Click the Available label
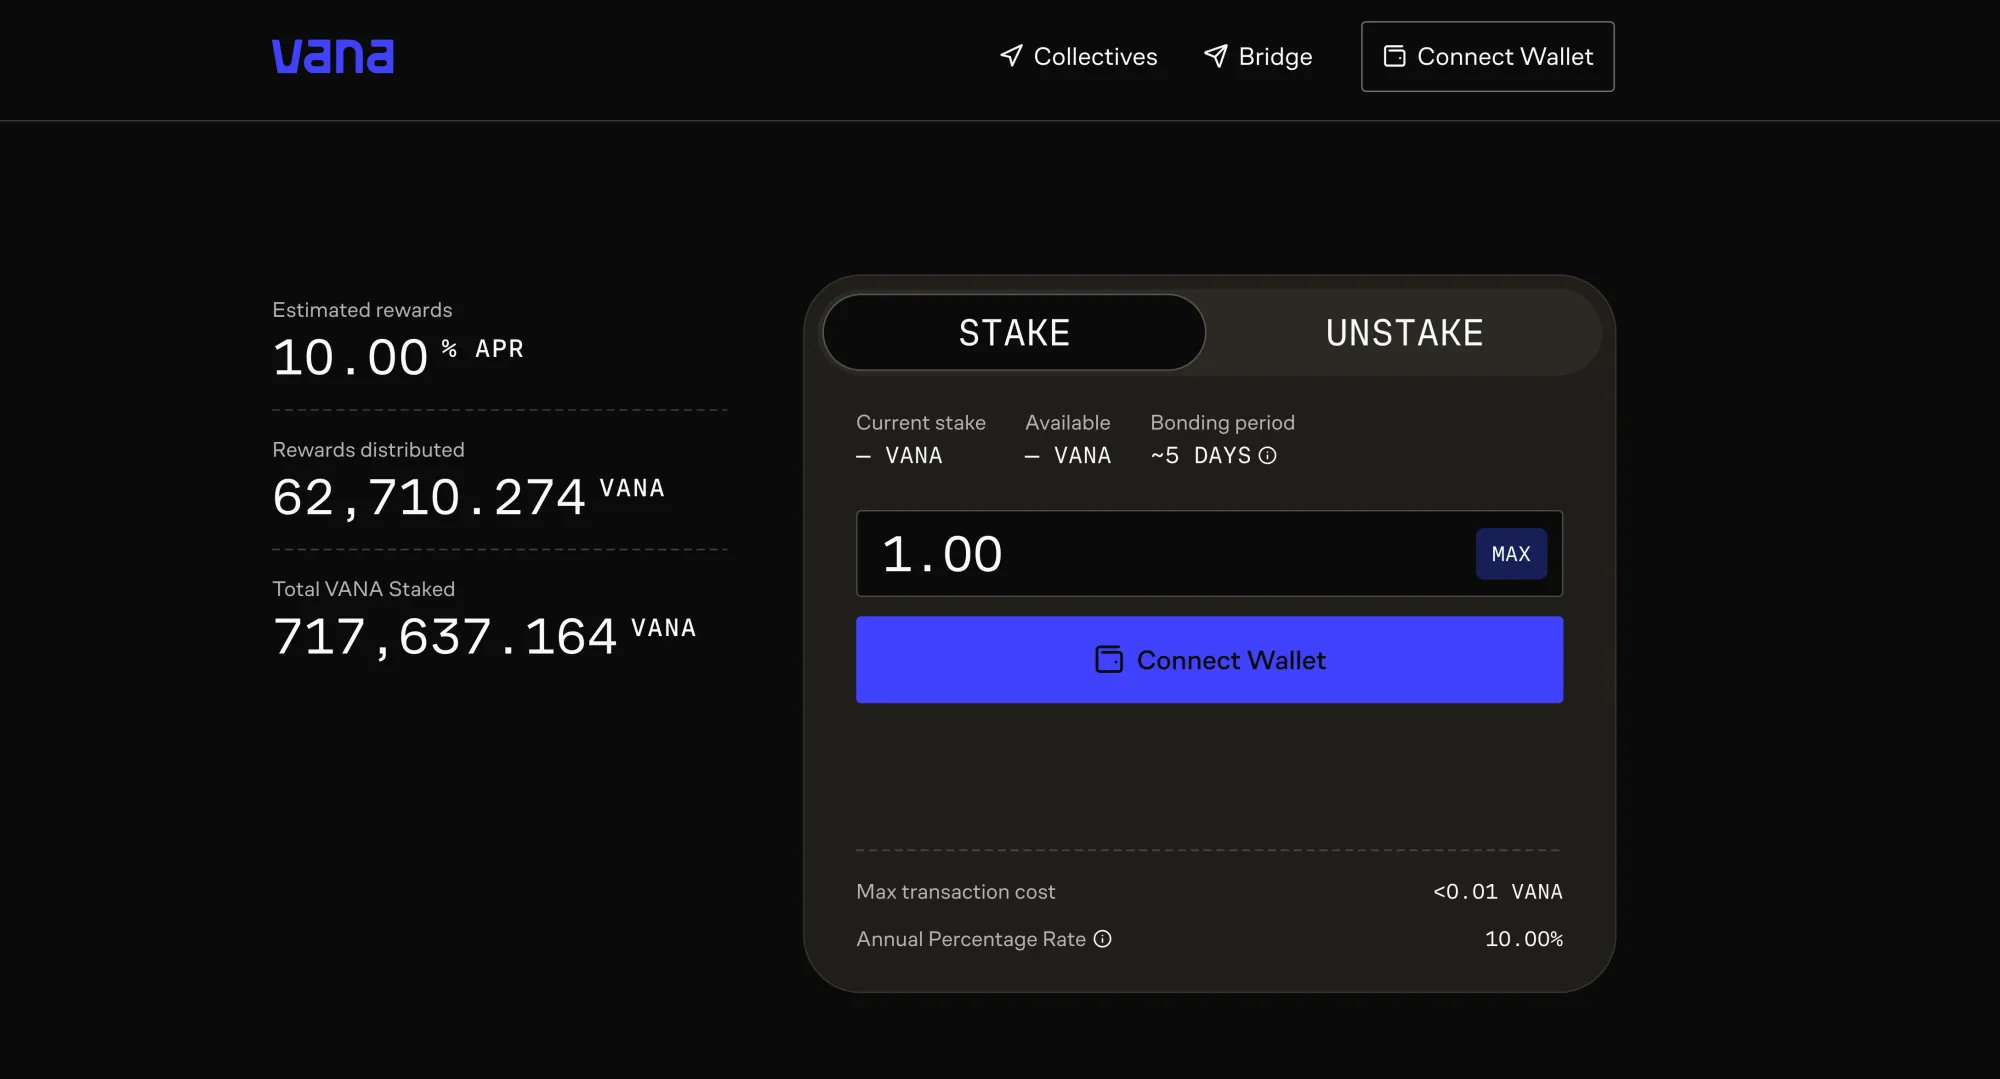The height and width of the screenshot is (1079, 2000). (x=1068, y=423)
